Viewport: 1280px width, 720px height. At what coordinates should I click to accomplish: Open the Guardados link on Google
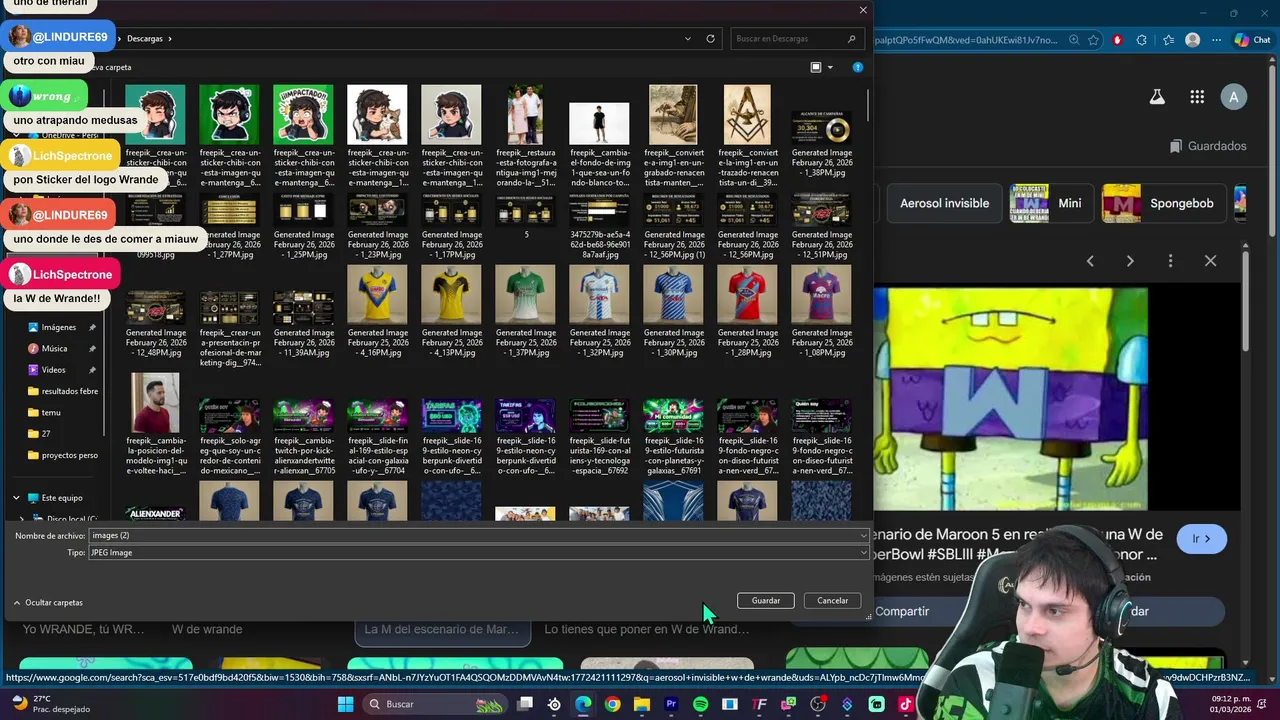[1208, 146]
